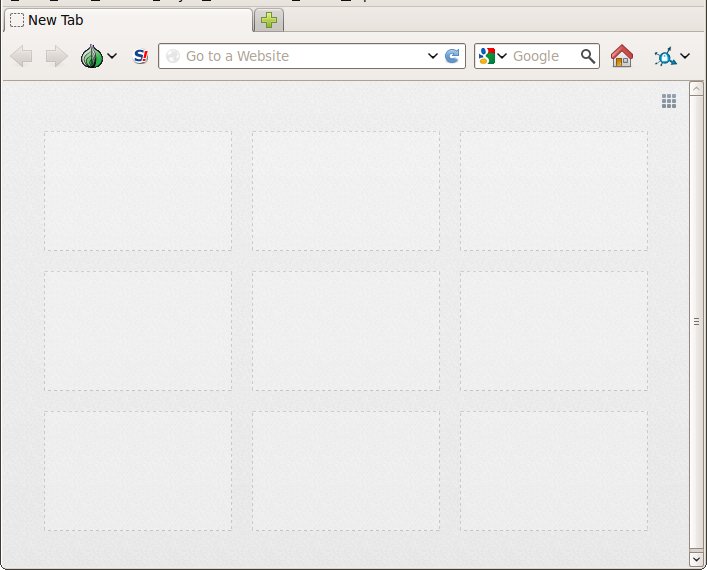The height and width of the screenshot is (570, 707).
Task: Expand the molecule icon dropdown arrow
Action: (685, 57)
